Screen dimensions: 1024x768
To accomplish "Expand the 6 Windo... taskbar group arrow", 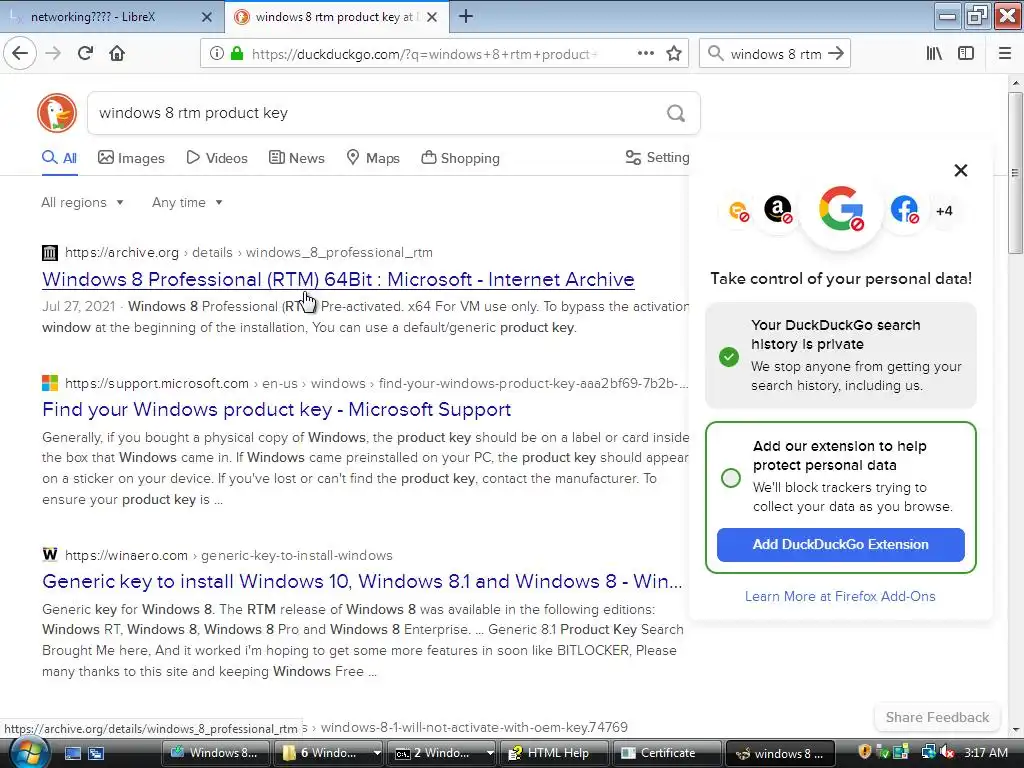I will coord(377,753).
